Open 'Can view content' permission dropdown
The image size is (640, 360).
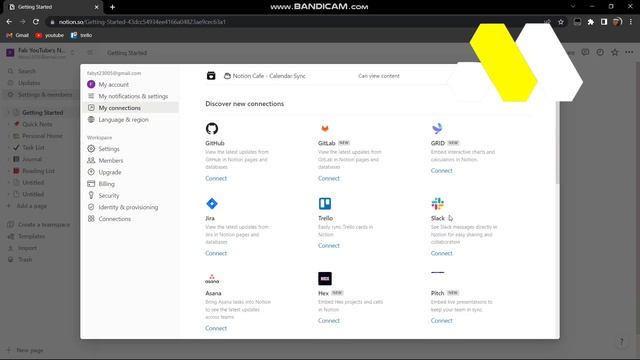tap(379, 76)
